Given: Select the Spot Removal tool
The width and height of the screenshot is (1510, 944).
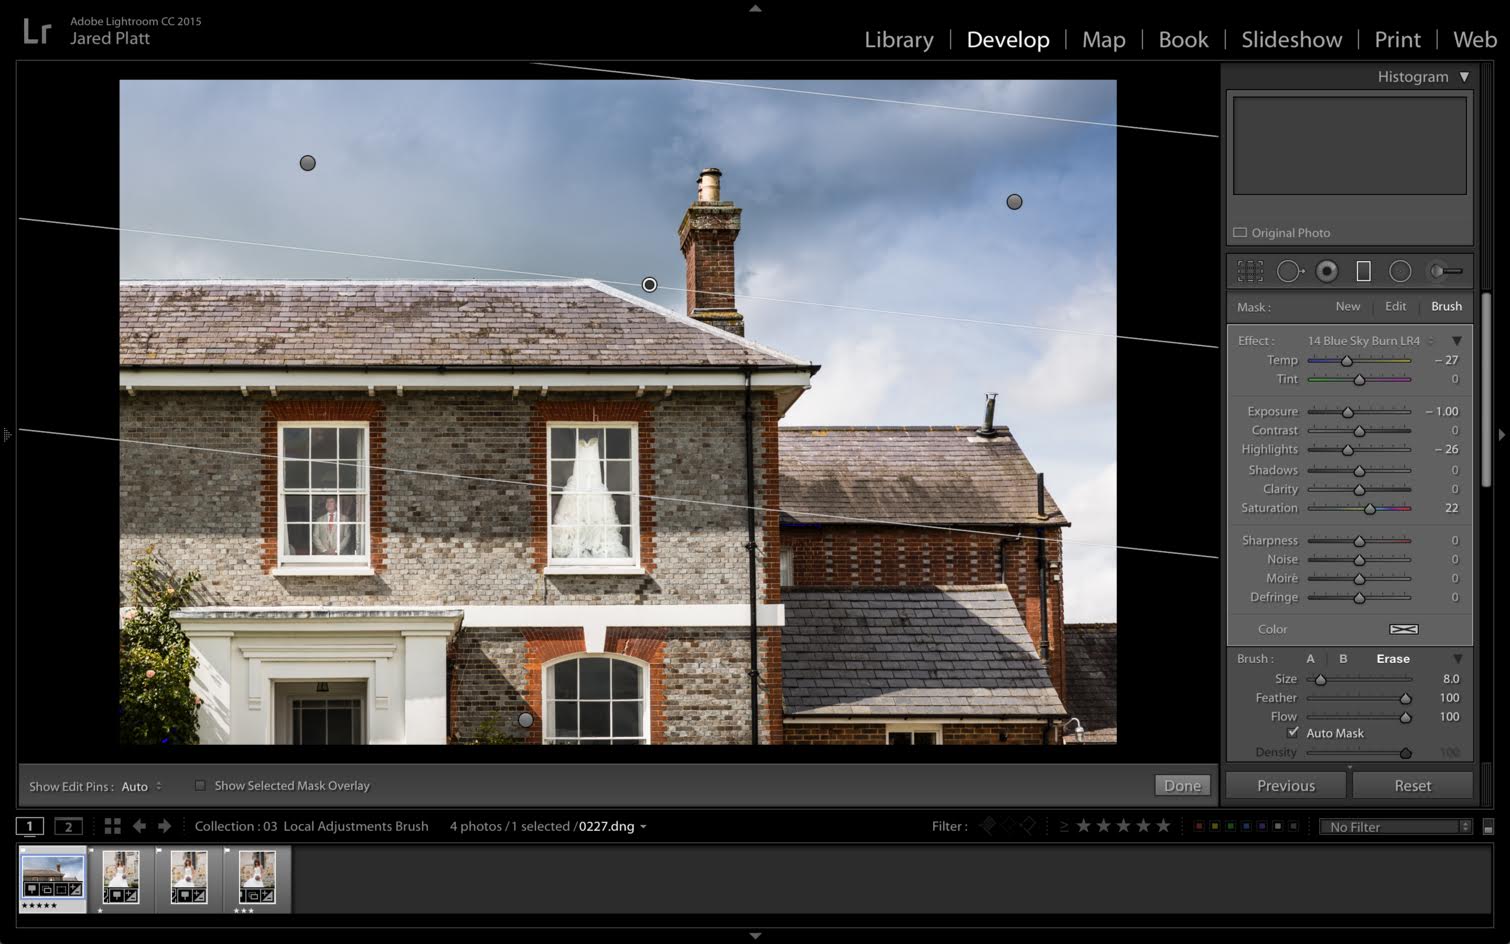Looking at the screenshot, I should coord(1289,271).
